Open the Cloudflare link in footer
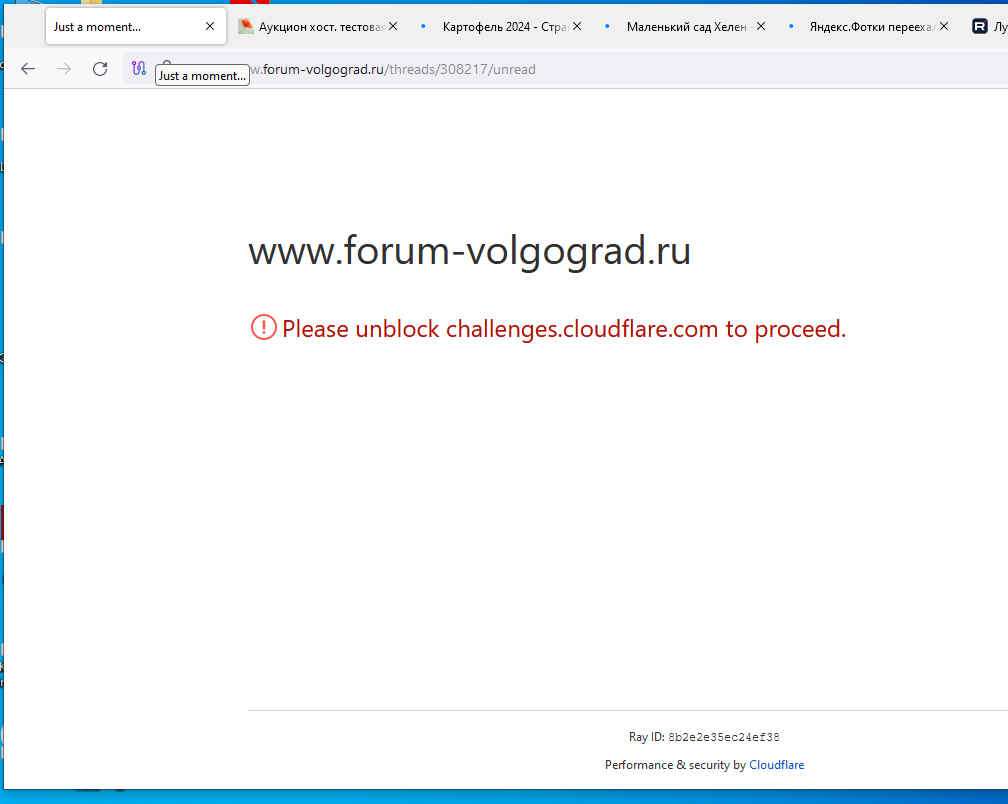The height and width of the screenshot is (804, 1008). (777, 765)
